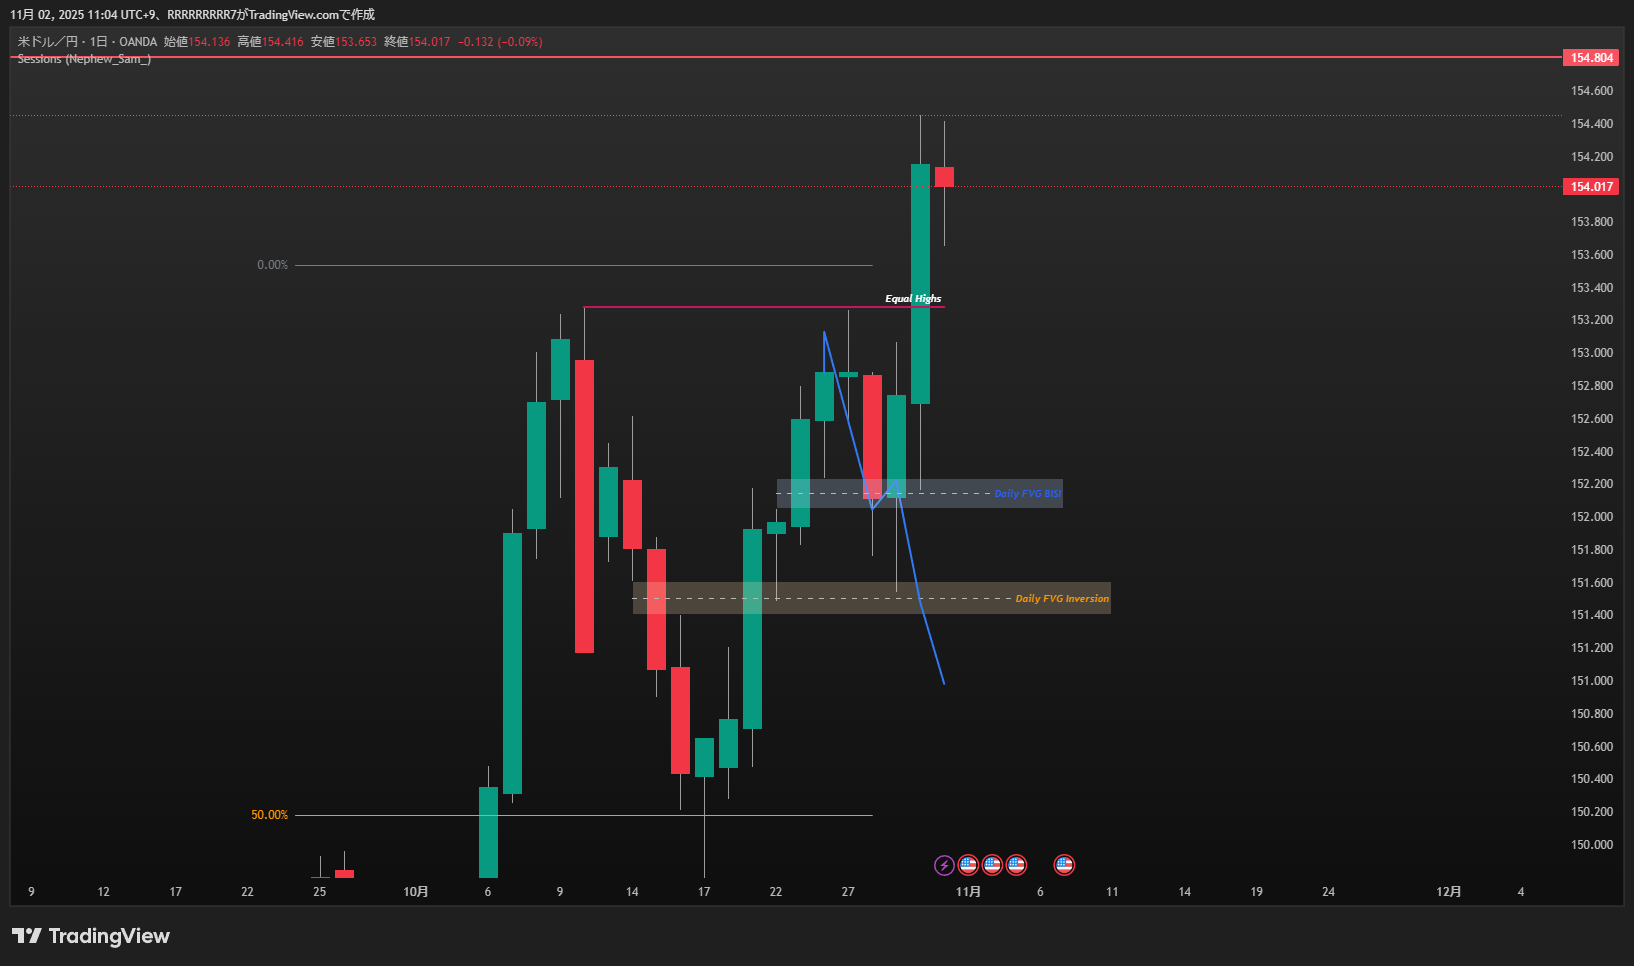Click the purple lightning bolt event icon
Screen dimensions: 1634x966
click(x=943, y=865)
